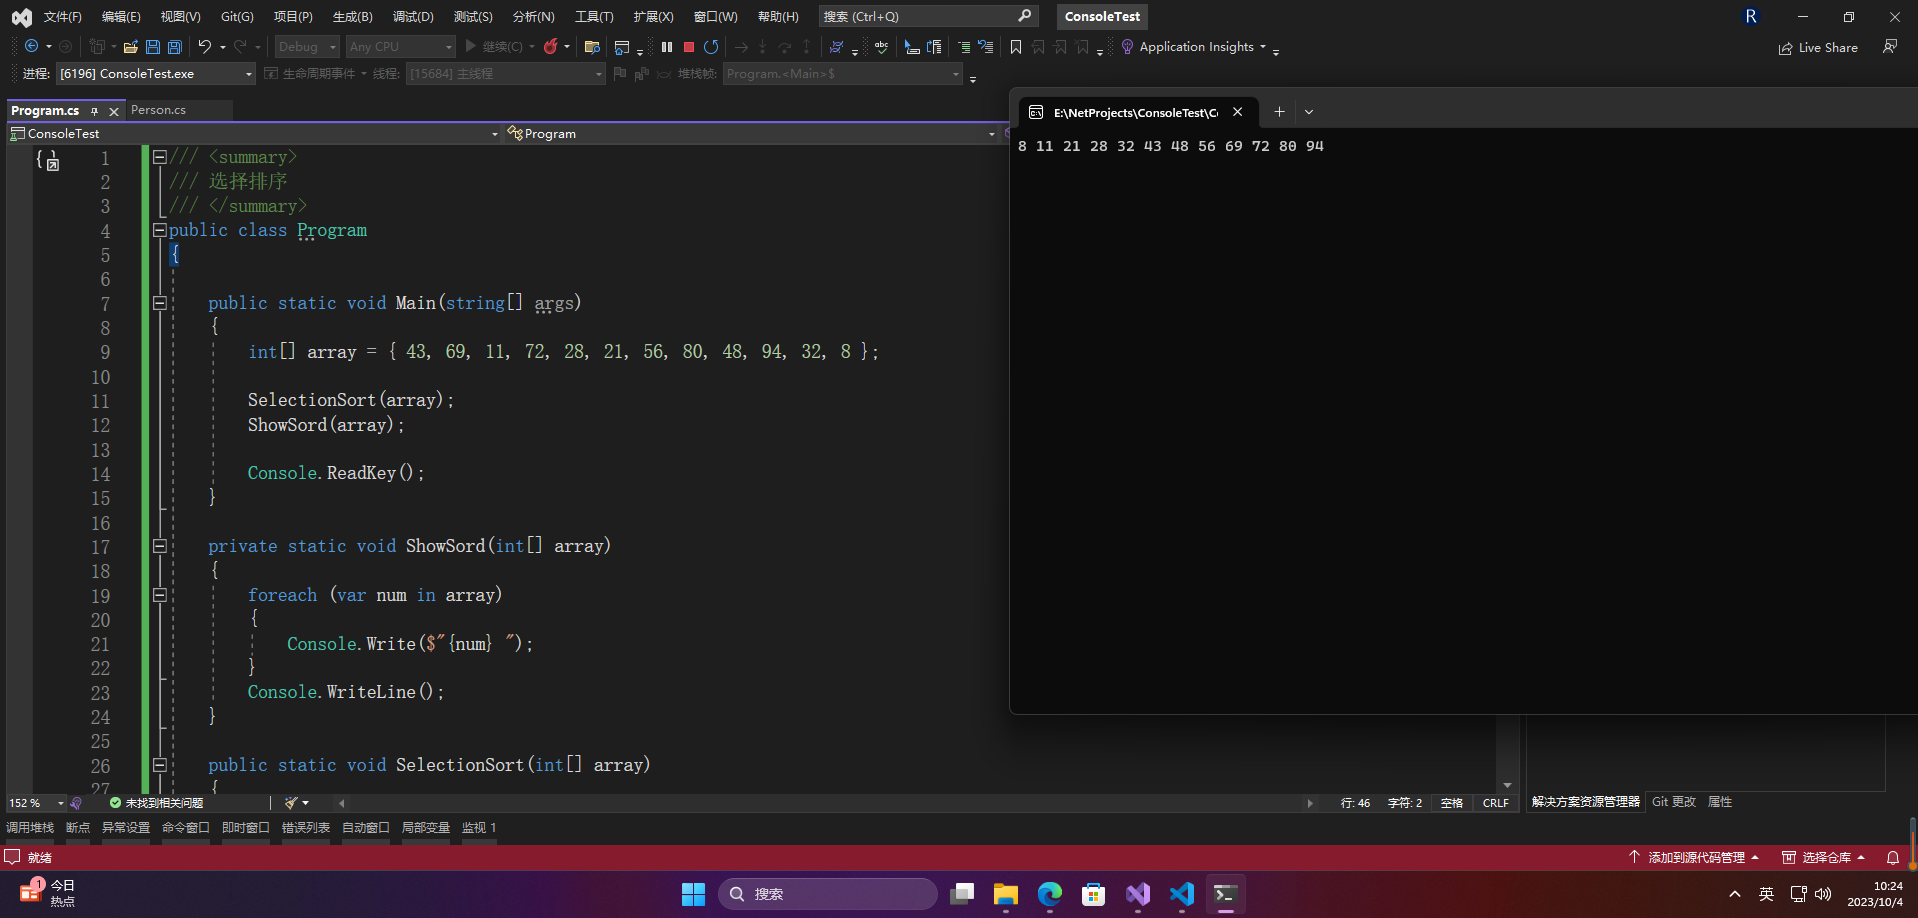Open the Git(G) menu
1918x918 pixels.
coord(237,17)
